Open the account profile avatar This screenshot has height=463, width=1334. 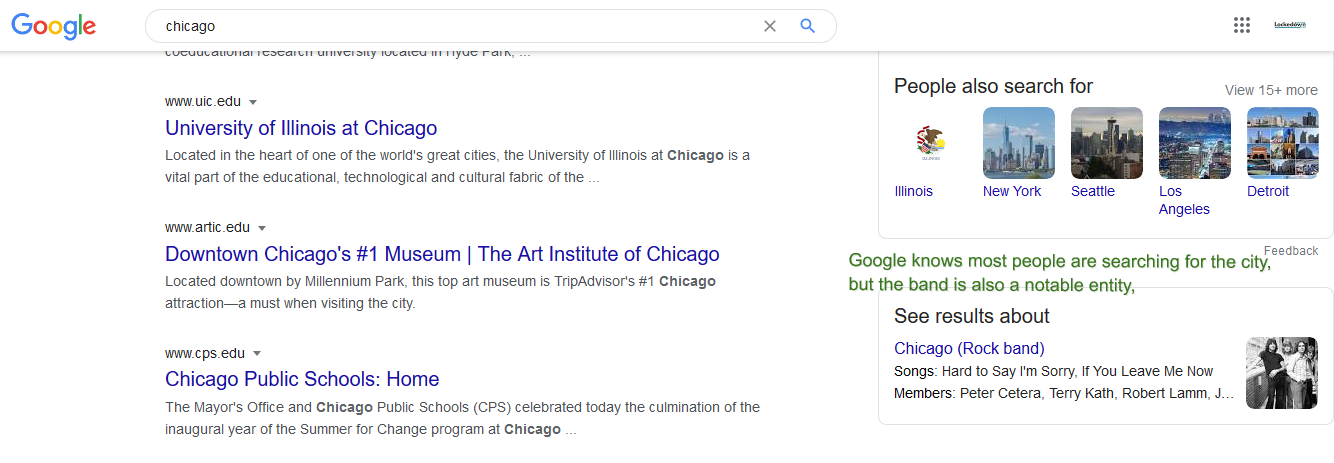point(1290,25)
